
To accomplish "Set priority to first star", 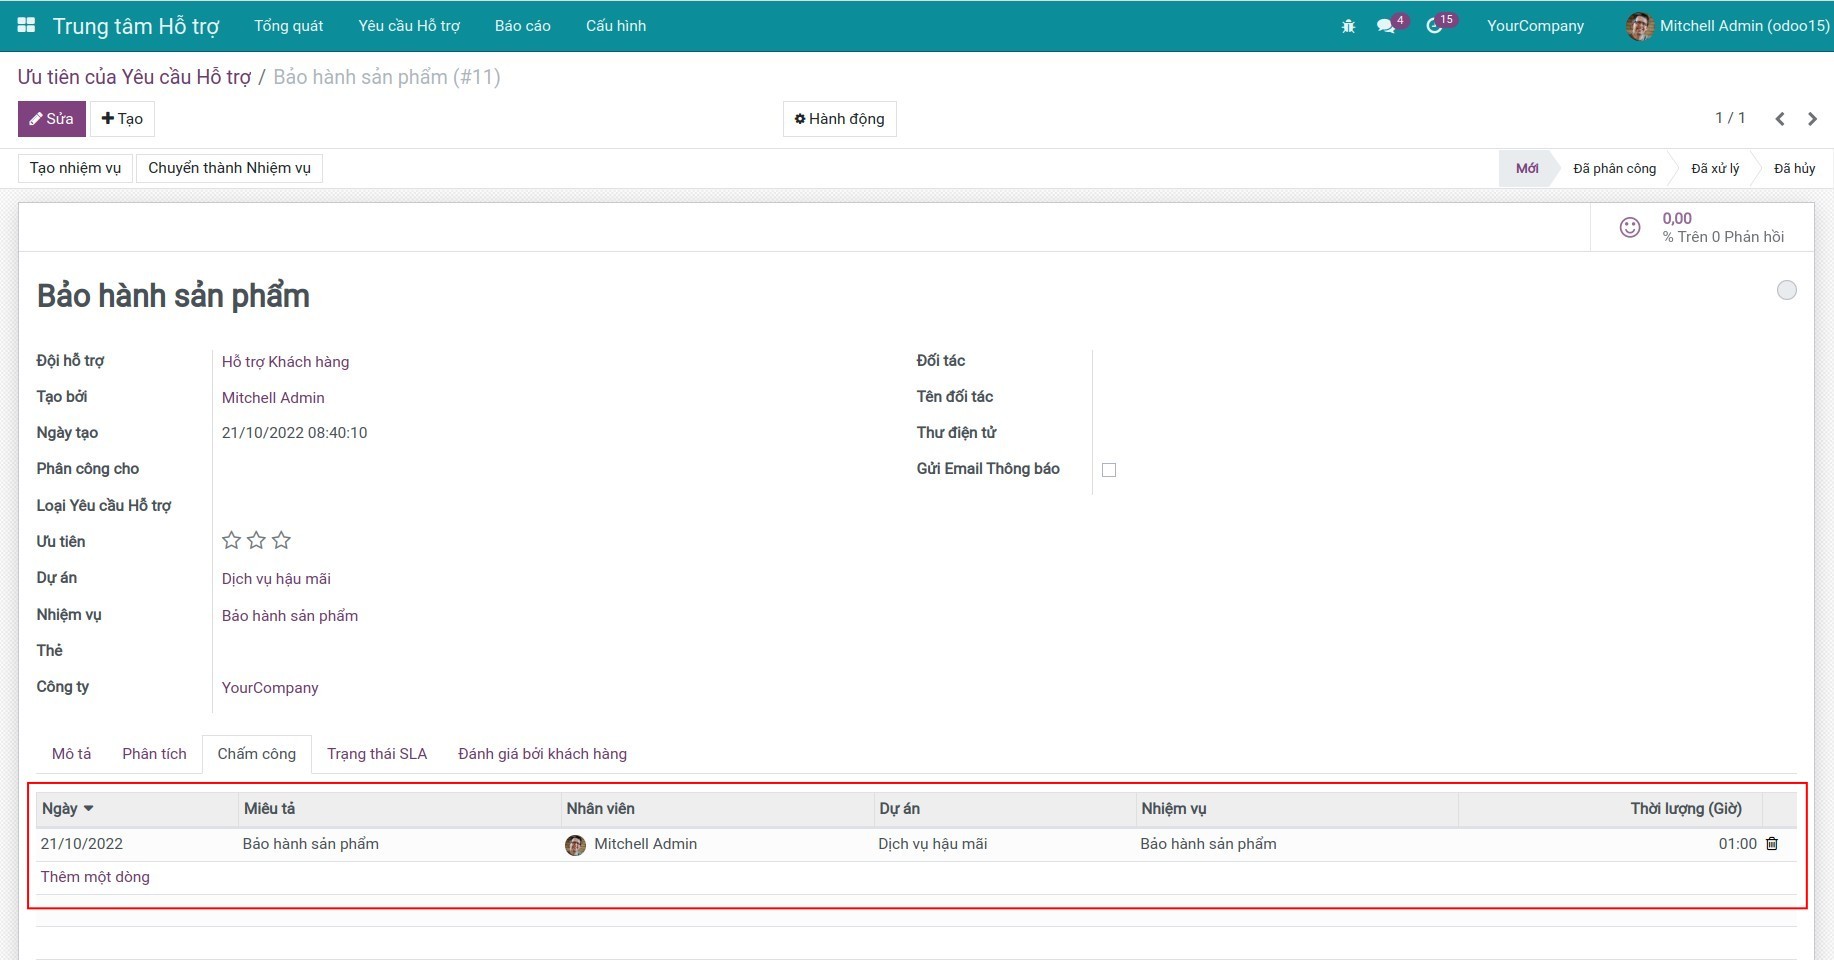I will click(x=231, y=541).
